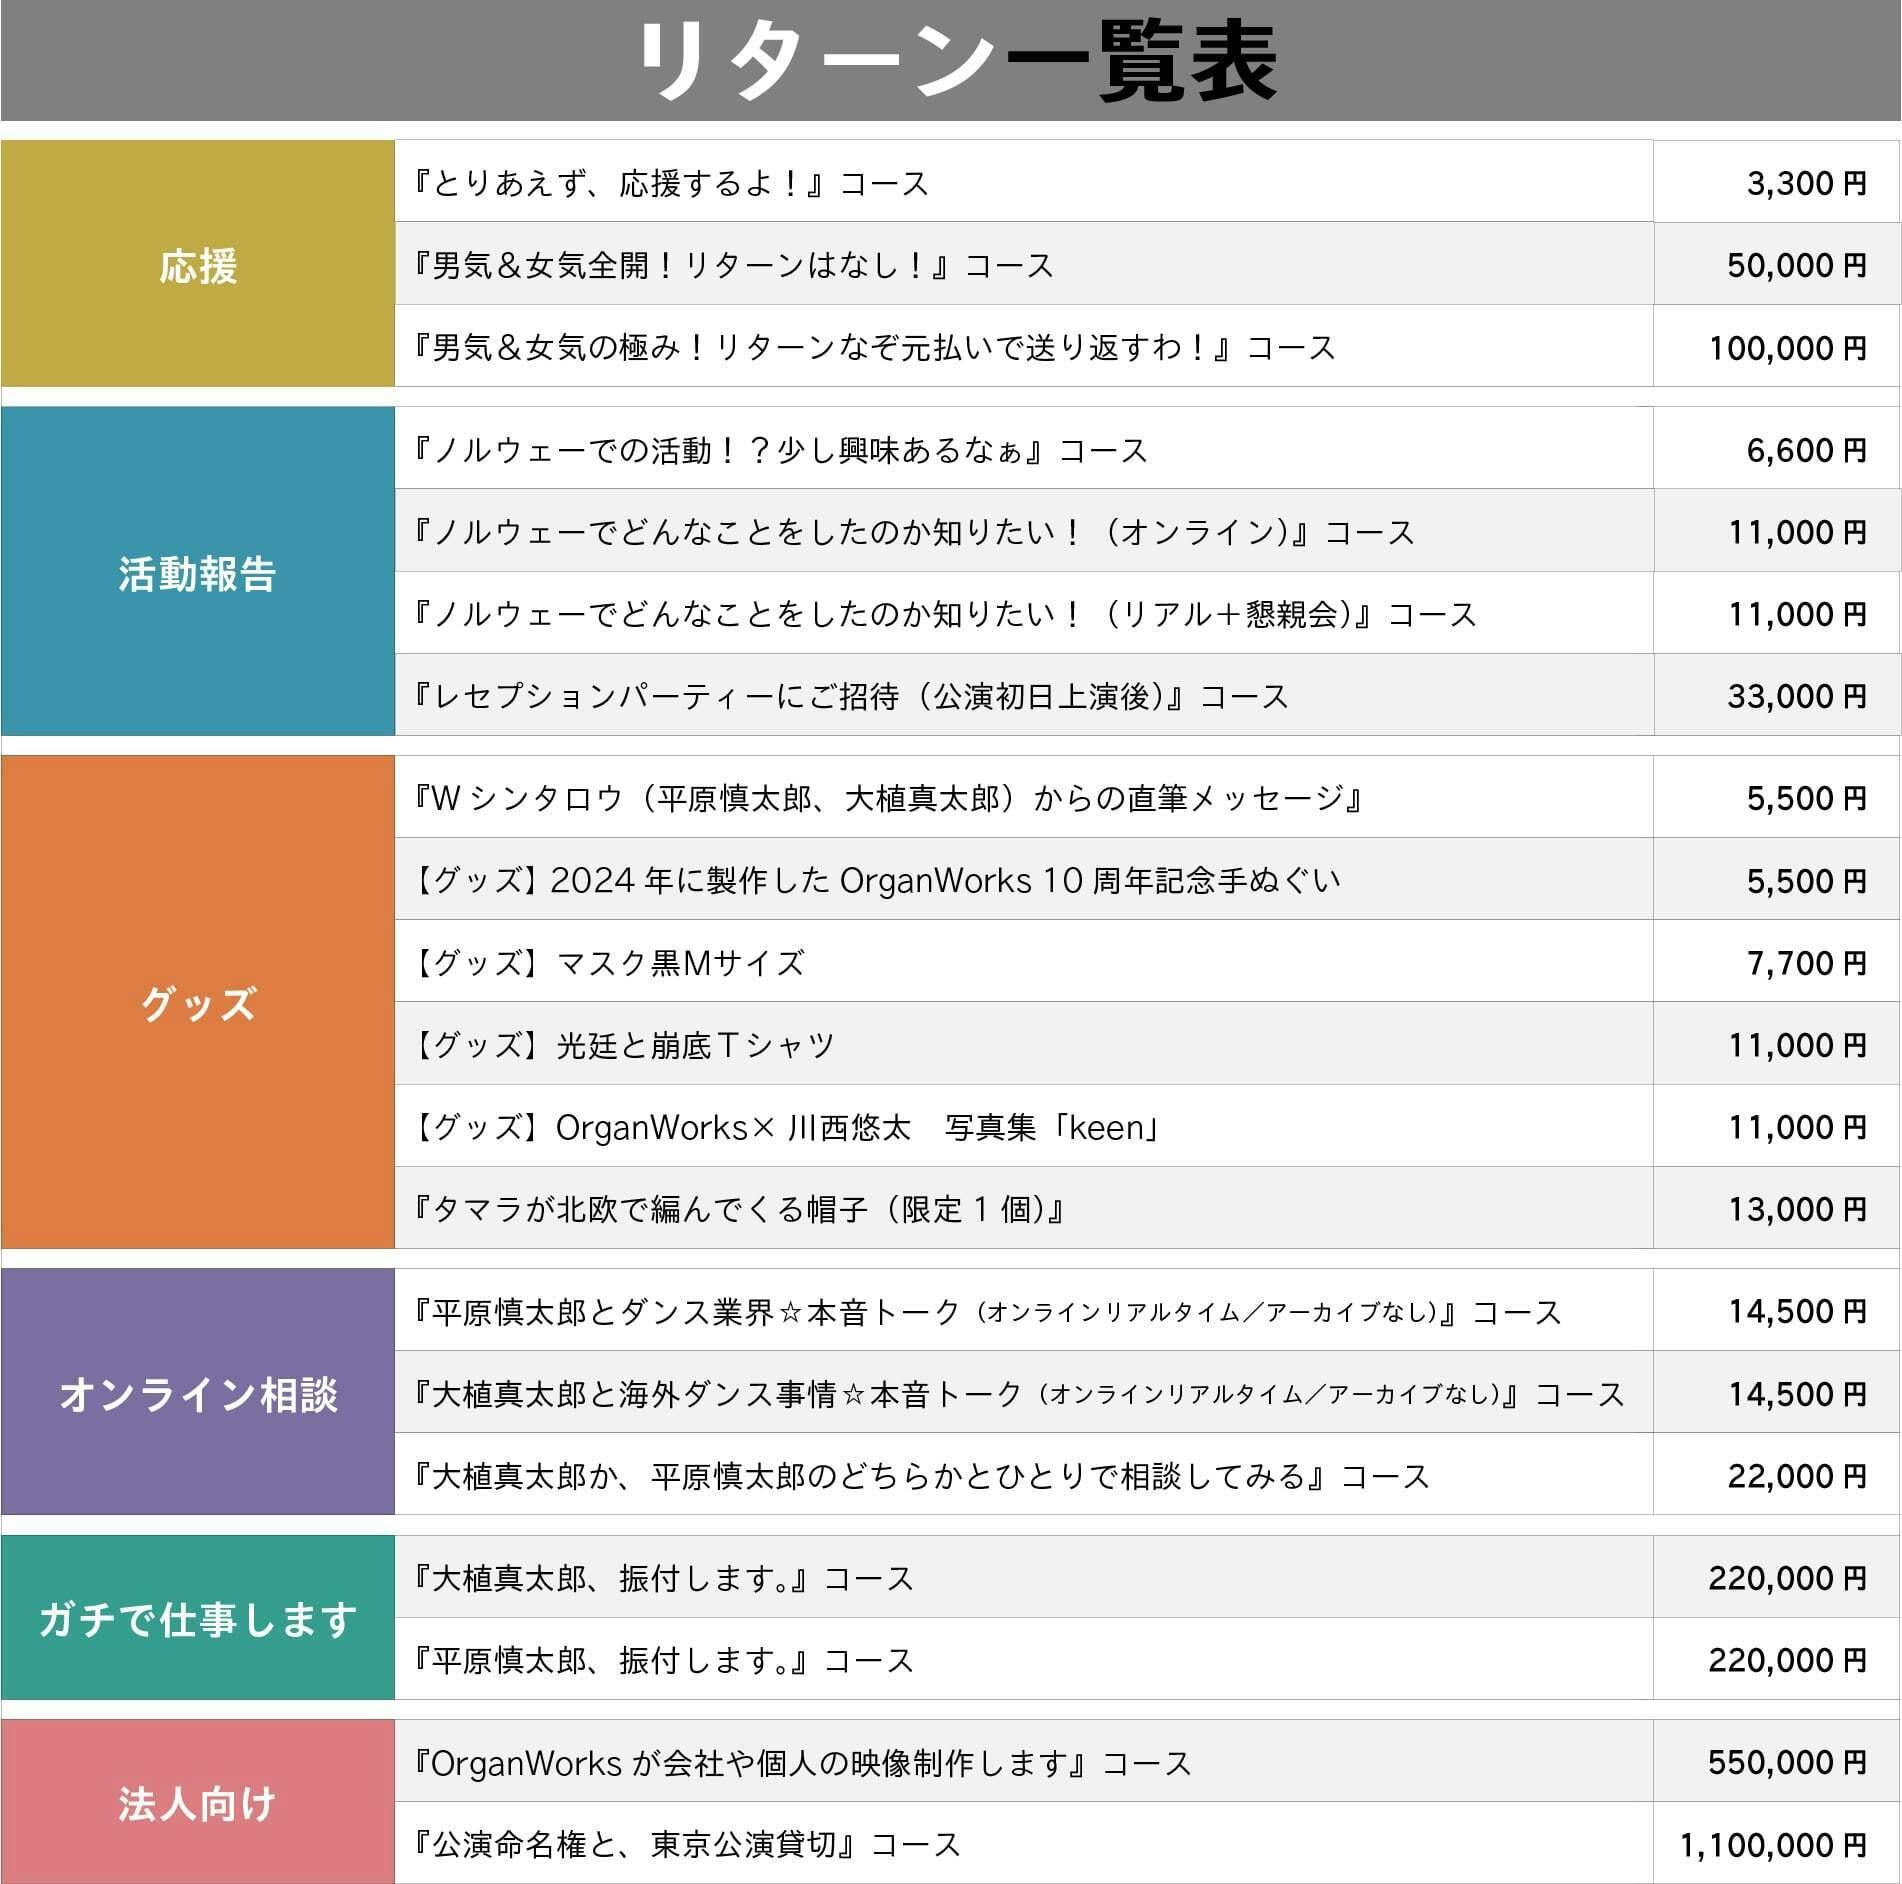
Task: Select the 映像制作します corporate course
Action: (800, 1762)
